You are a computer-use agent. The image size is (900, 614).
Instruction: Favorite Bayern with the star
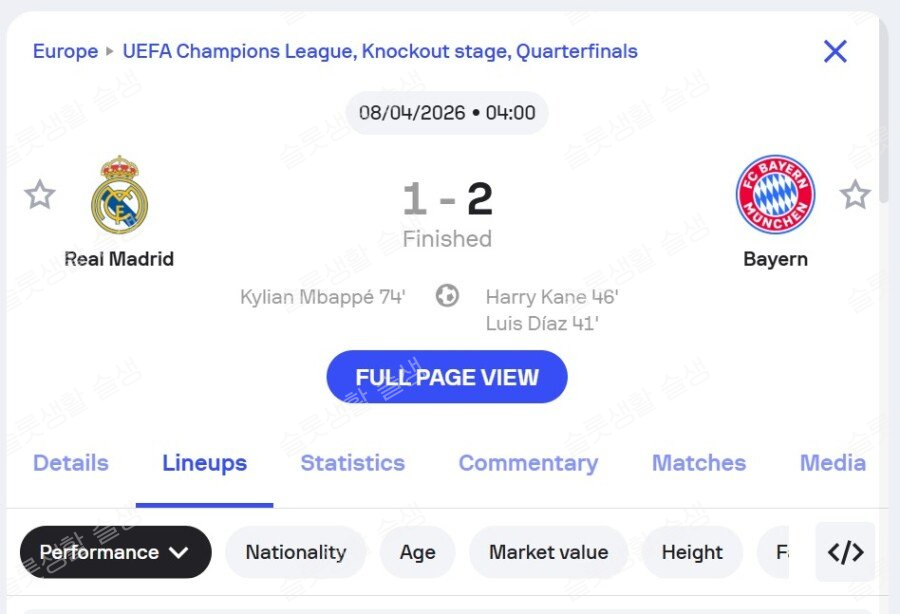[855, 194]
